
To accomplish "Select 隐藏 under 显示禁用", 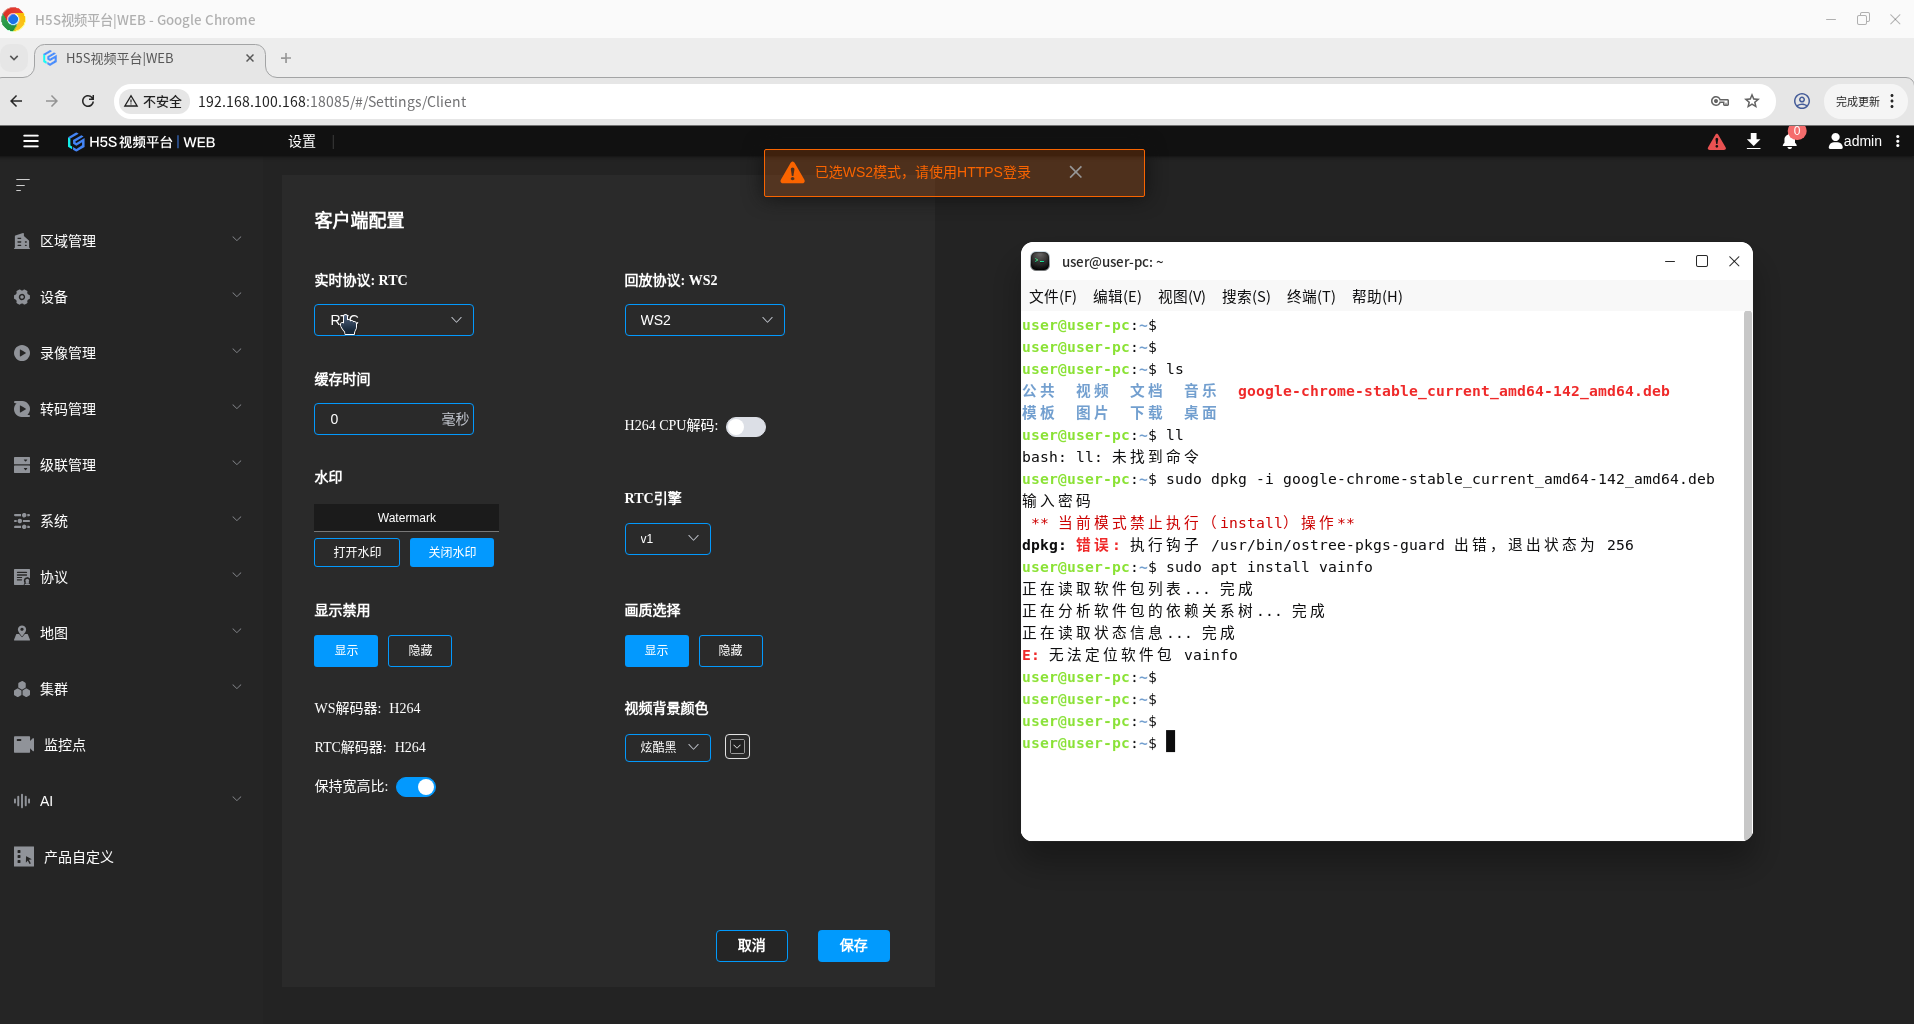I will click(x=420, y=651).
